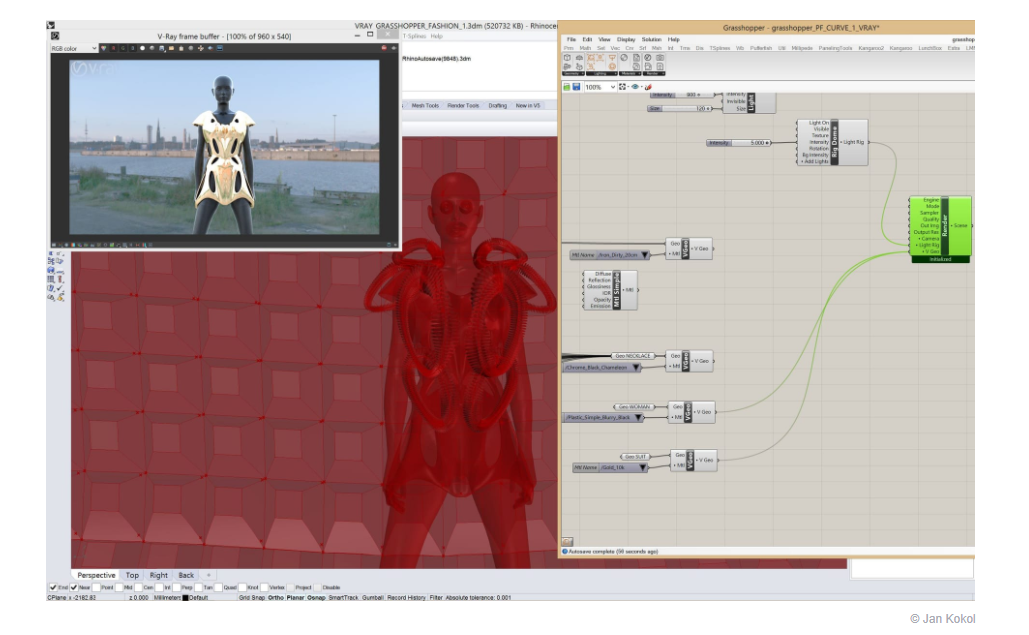Screen dimensions: 1029x635
Task: Open Iron_Dirty_20cm material name dropdown
Action: pos(644,255)
